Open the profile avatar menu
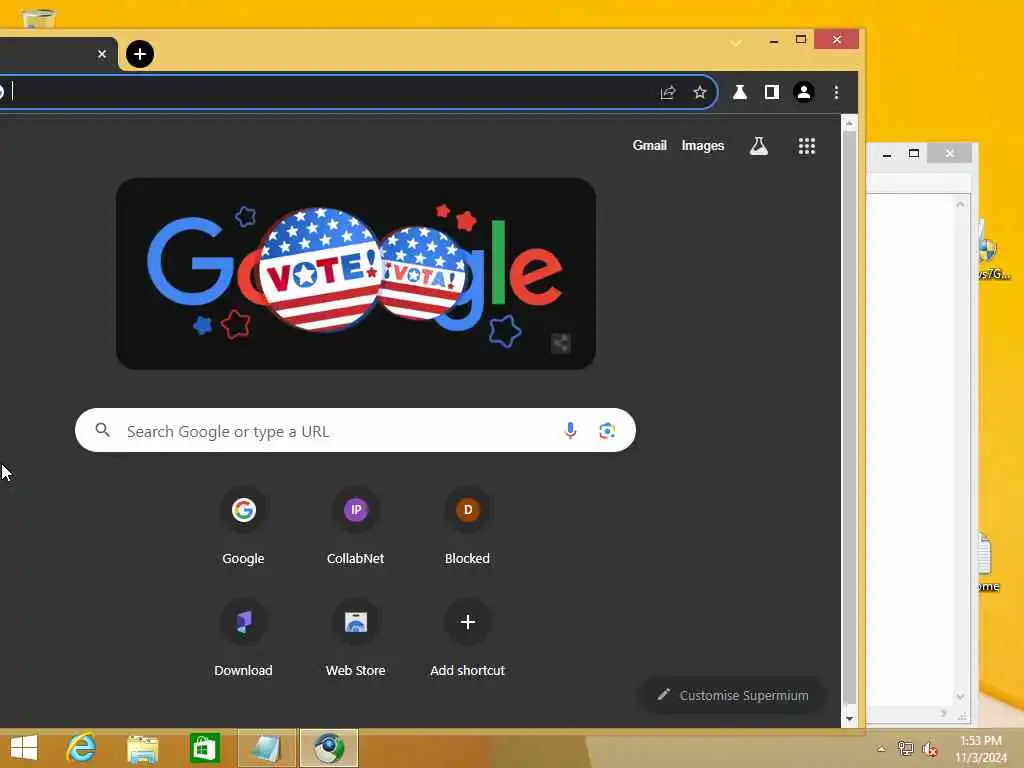 (804, 93)
